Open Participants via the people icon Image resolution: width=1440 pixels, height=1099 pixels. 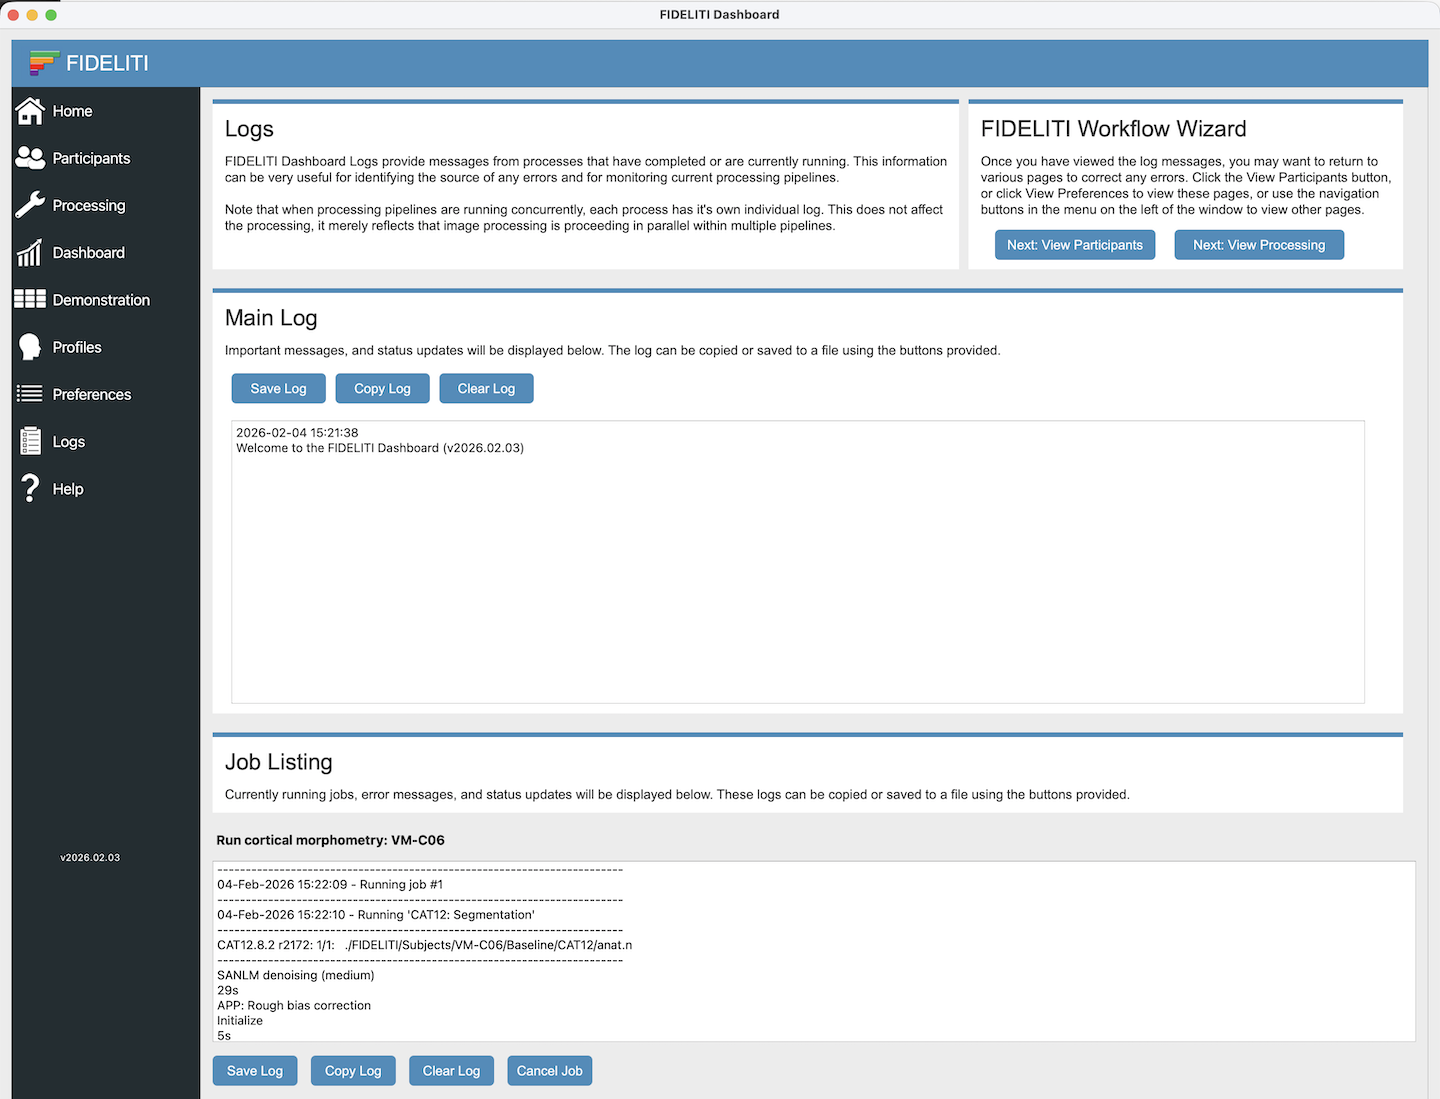pyautogui.click(x=30, y=158)
